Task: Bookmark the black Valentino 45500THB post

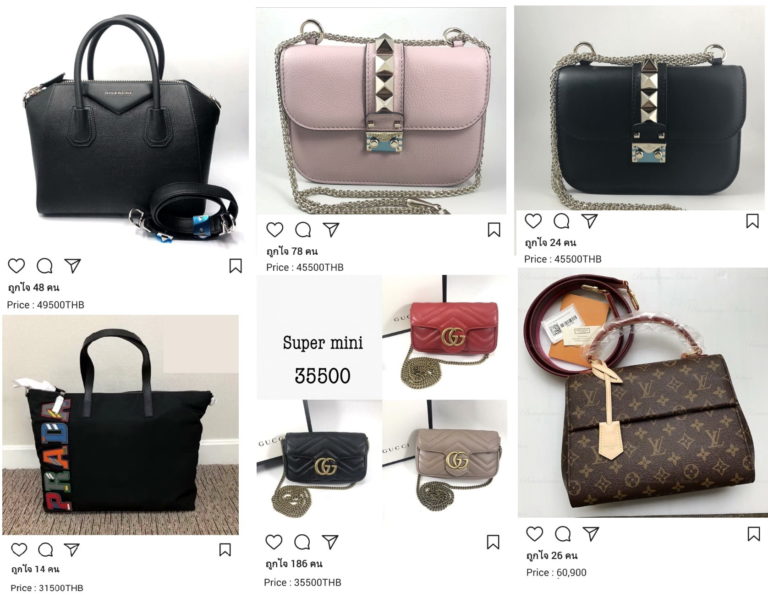Action: 752,221
